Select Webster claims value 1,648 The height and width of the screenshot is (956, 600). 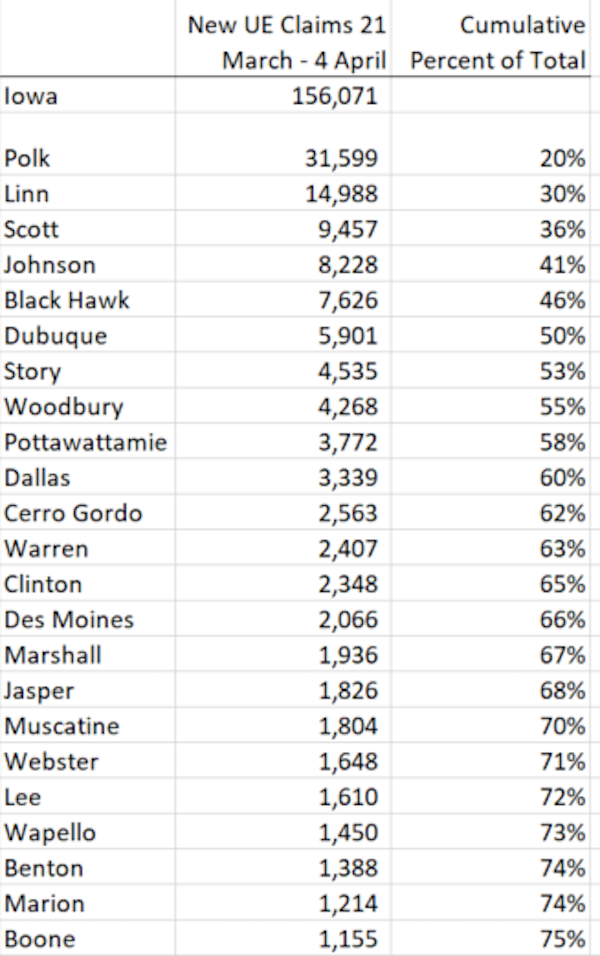pyautogui.click(x=283, y=761)
